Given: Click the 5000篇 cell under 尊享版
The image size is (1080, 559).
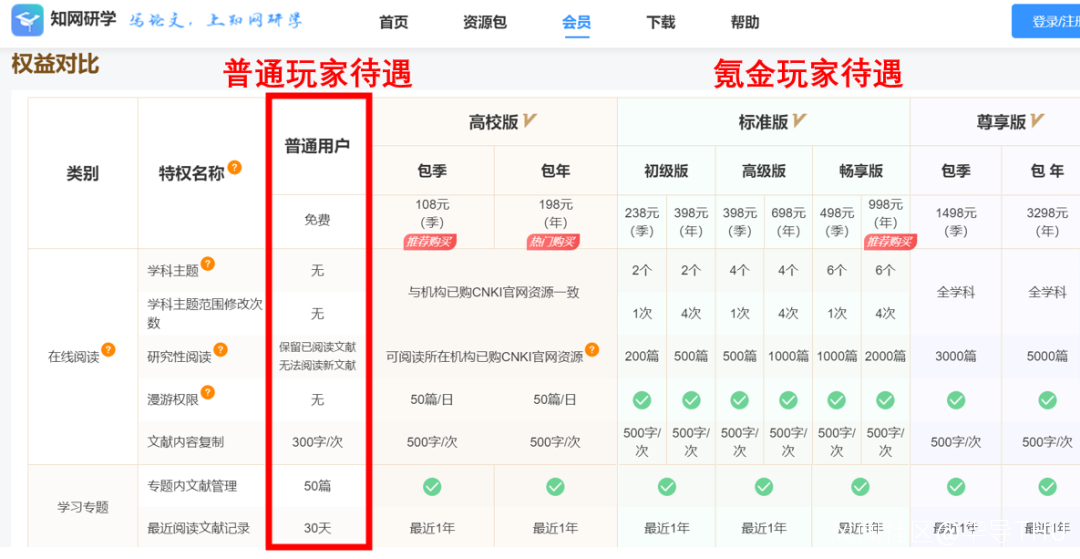Looking at the screenshot, I should [x=1047, y=357].
